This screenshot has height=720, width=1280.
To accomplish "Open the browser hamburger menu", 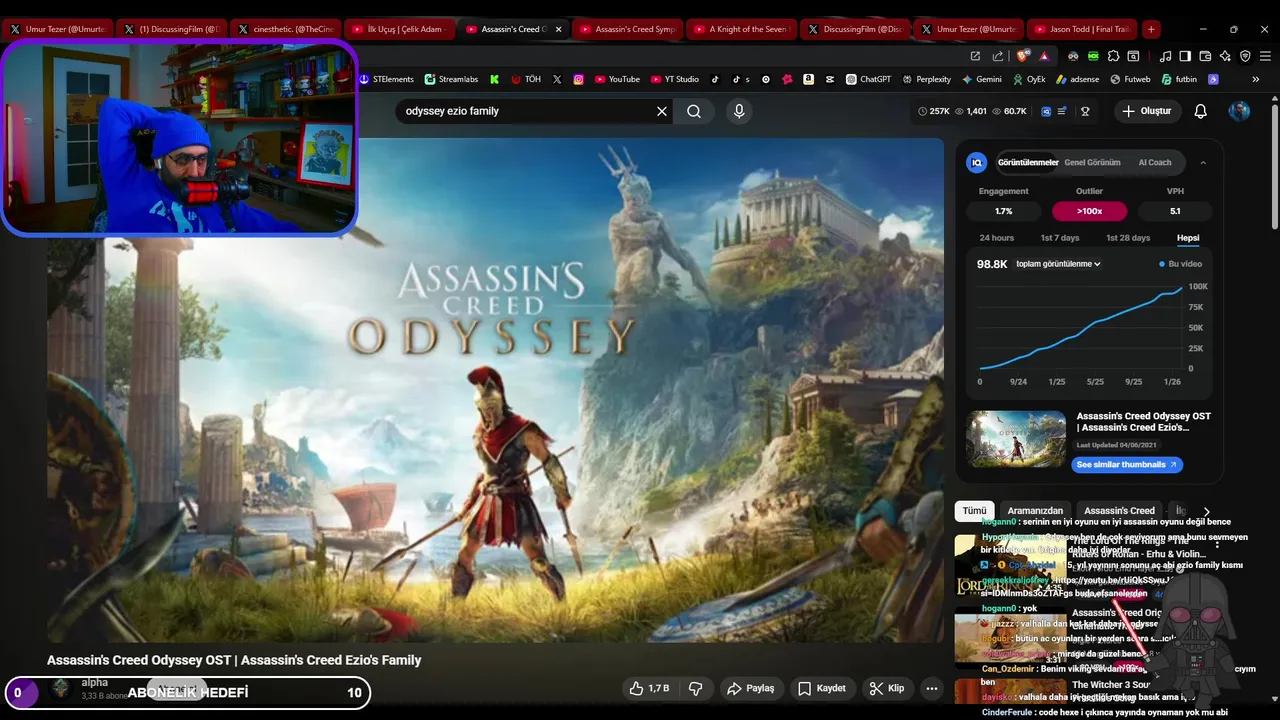I will (1264, 56).
